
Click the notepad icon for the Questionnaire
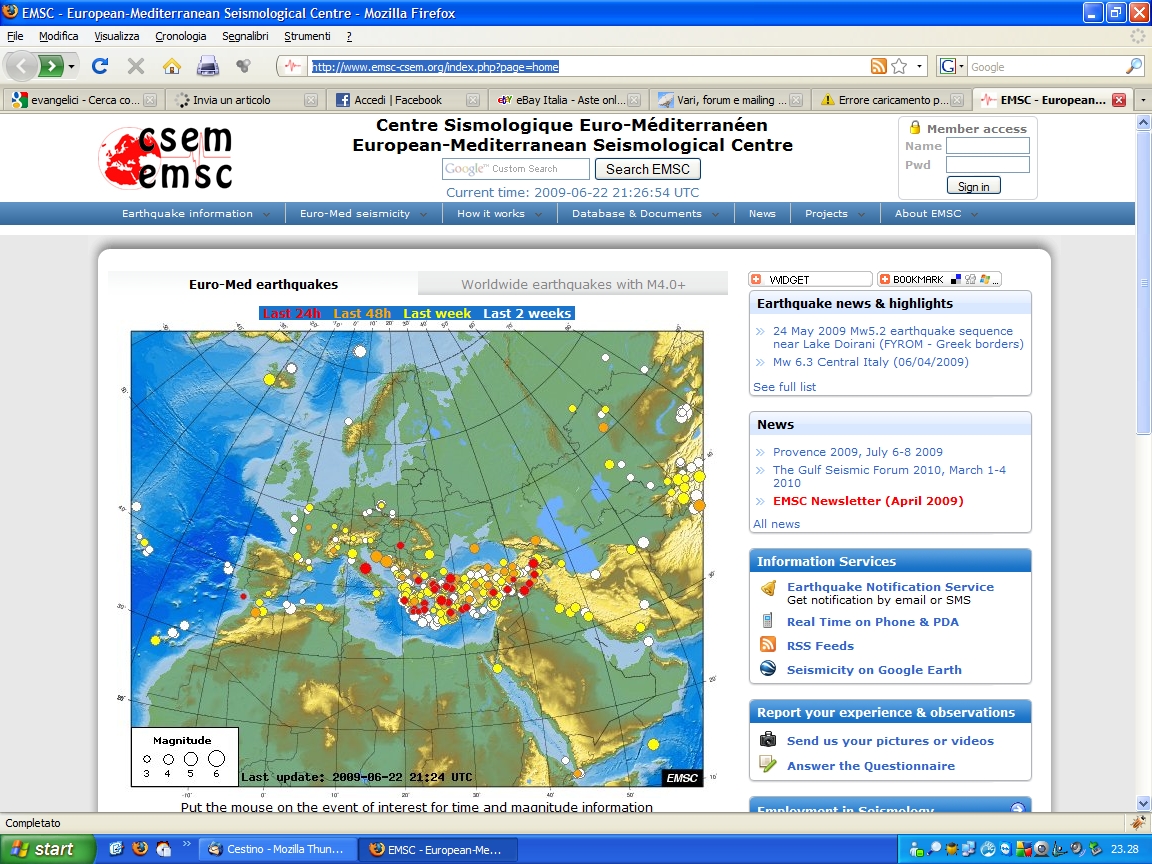pyautogui.click(x=768, y=764)
